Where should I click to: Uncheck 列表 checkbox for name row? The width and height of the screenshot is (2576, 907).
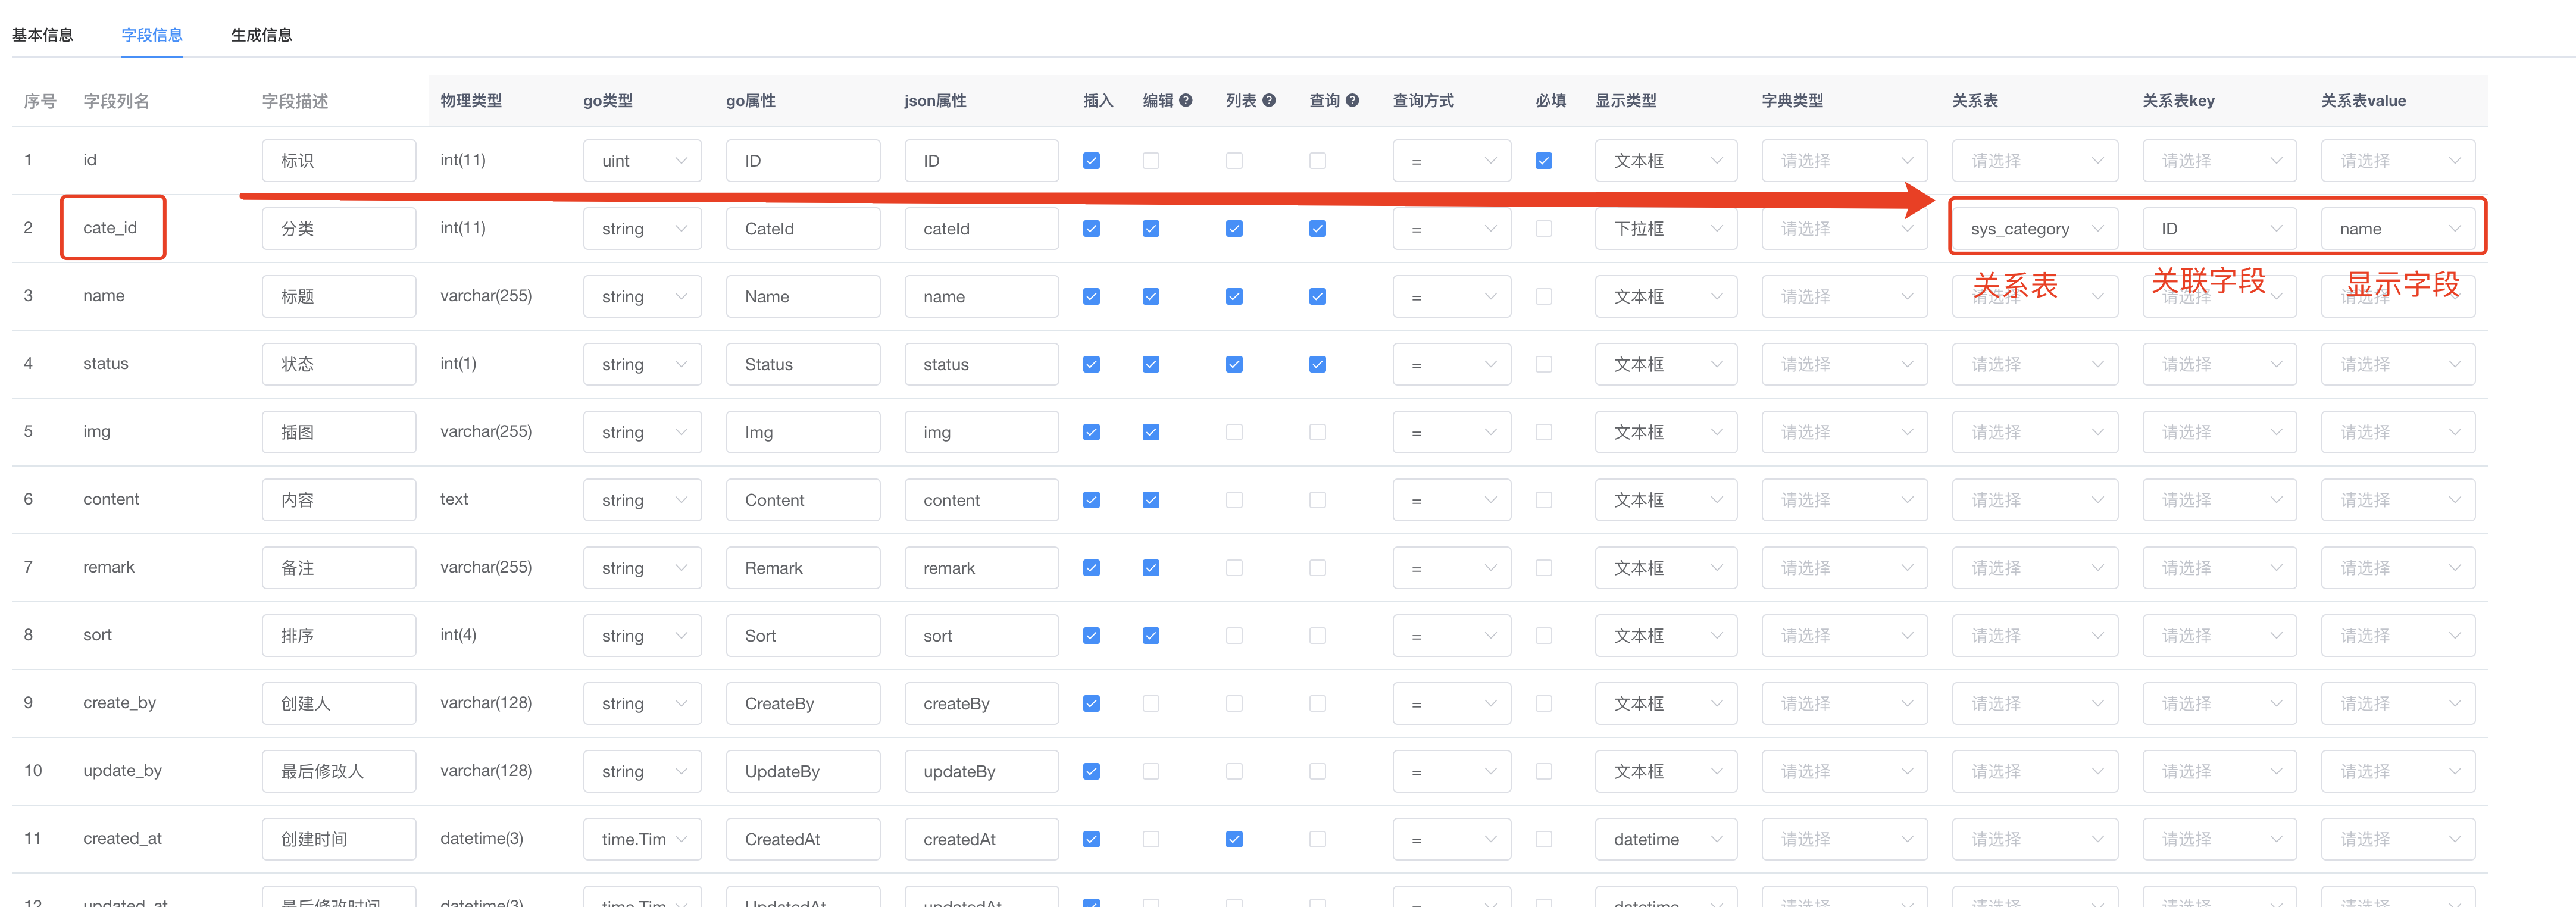[x=1234, y=297]
